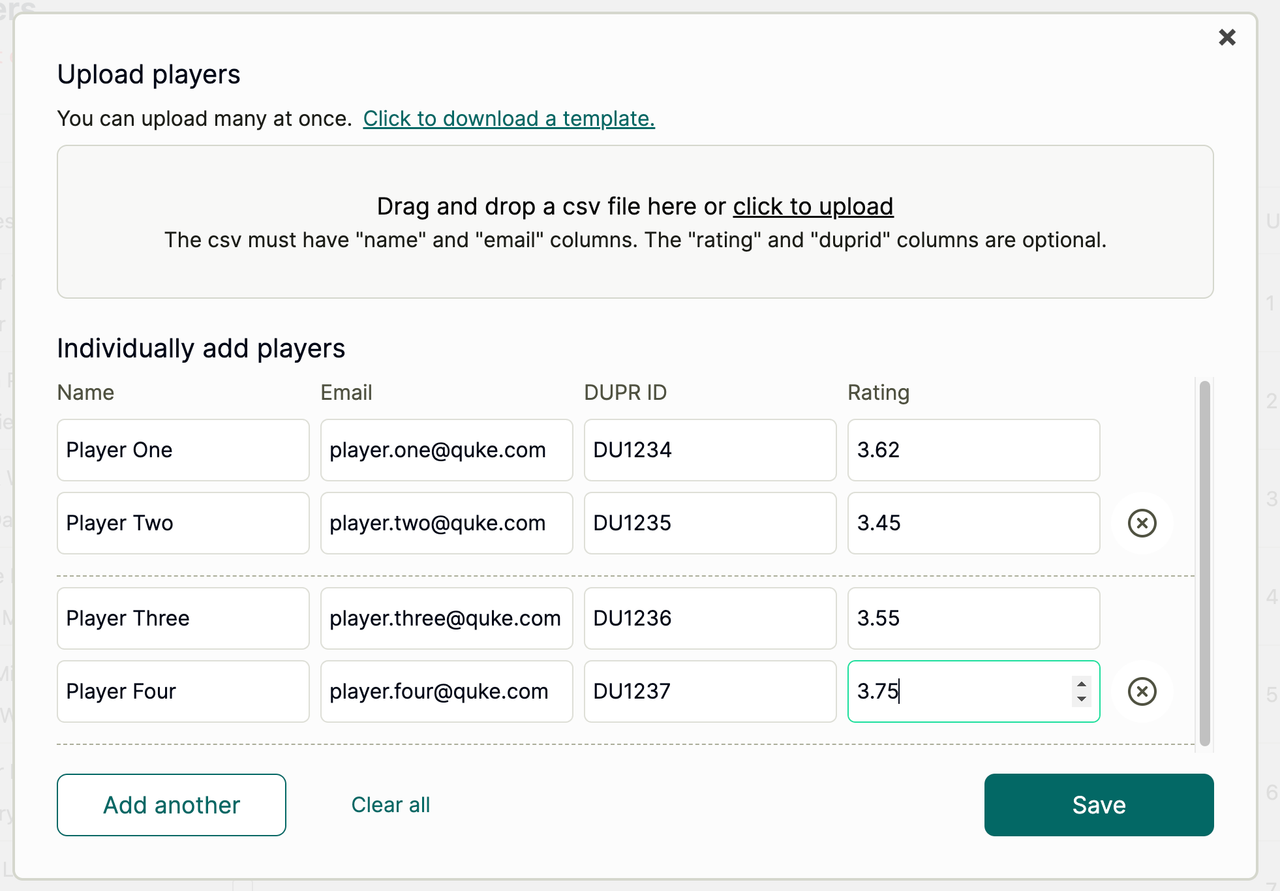This screenshot has height=891, width=1280.
Task: Edit the Player One name field
Action: click(x=183, y=450)
